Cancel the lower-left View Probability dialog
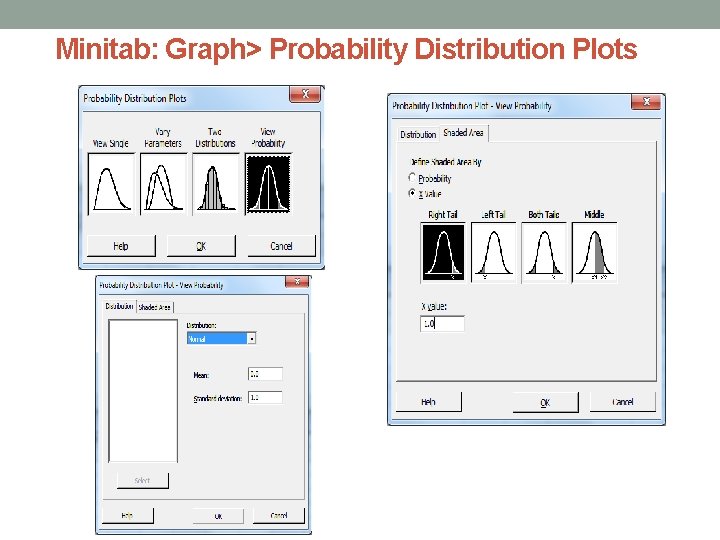The height and width of the screenshot is (540, 720). (279, 516)
